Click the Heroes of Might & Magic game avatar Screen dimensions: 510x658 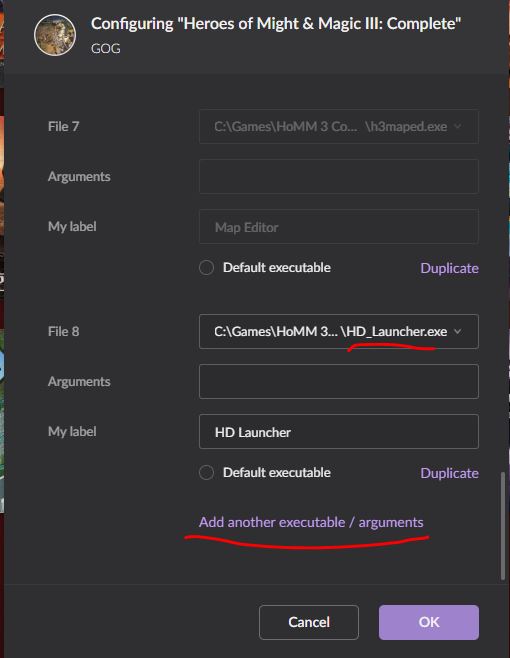[x=55, y=35]
